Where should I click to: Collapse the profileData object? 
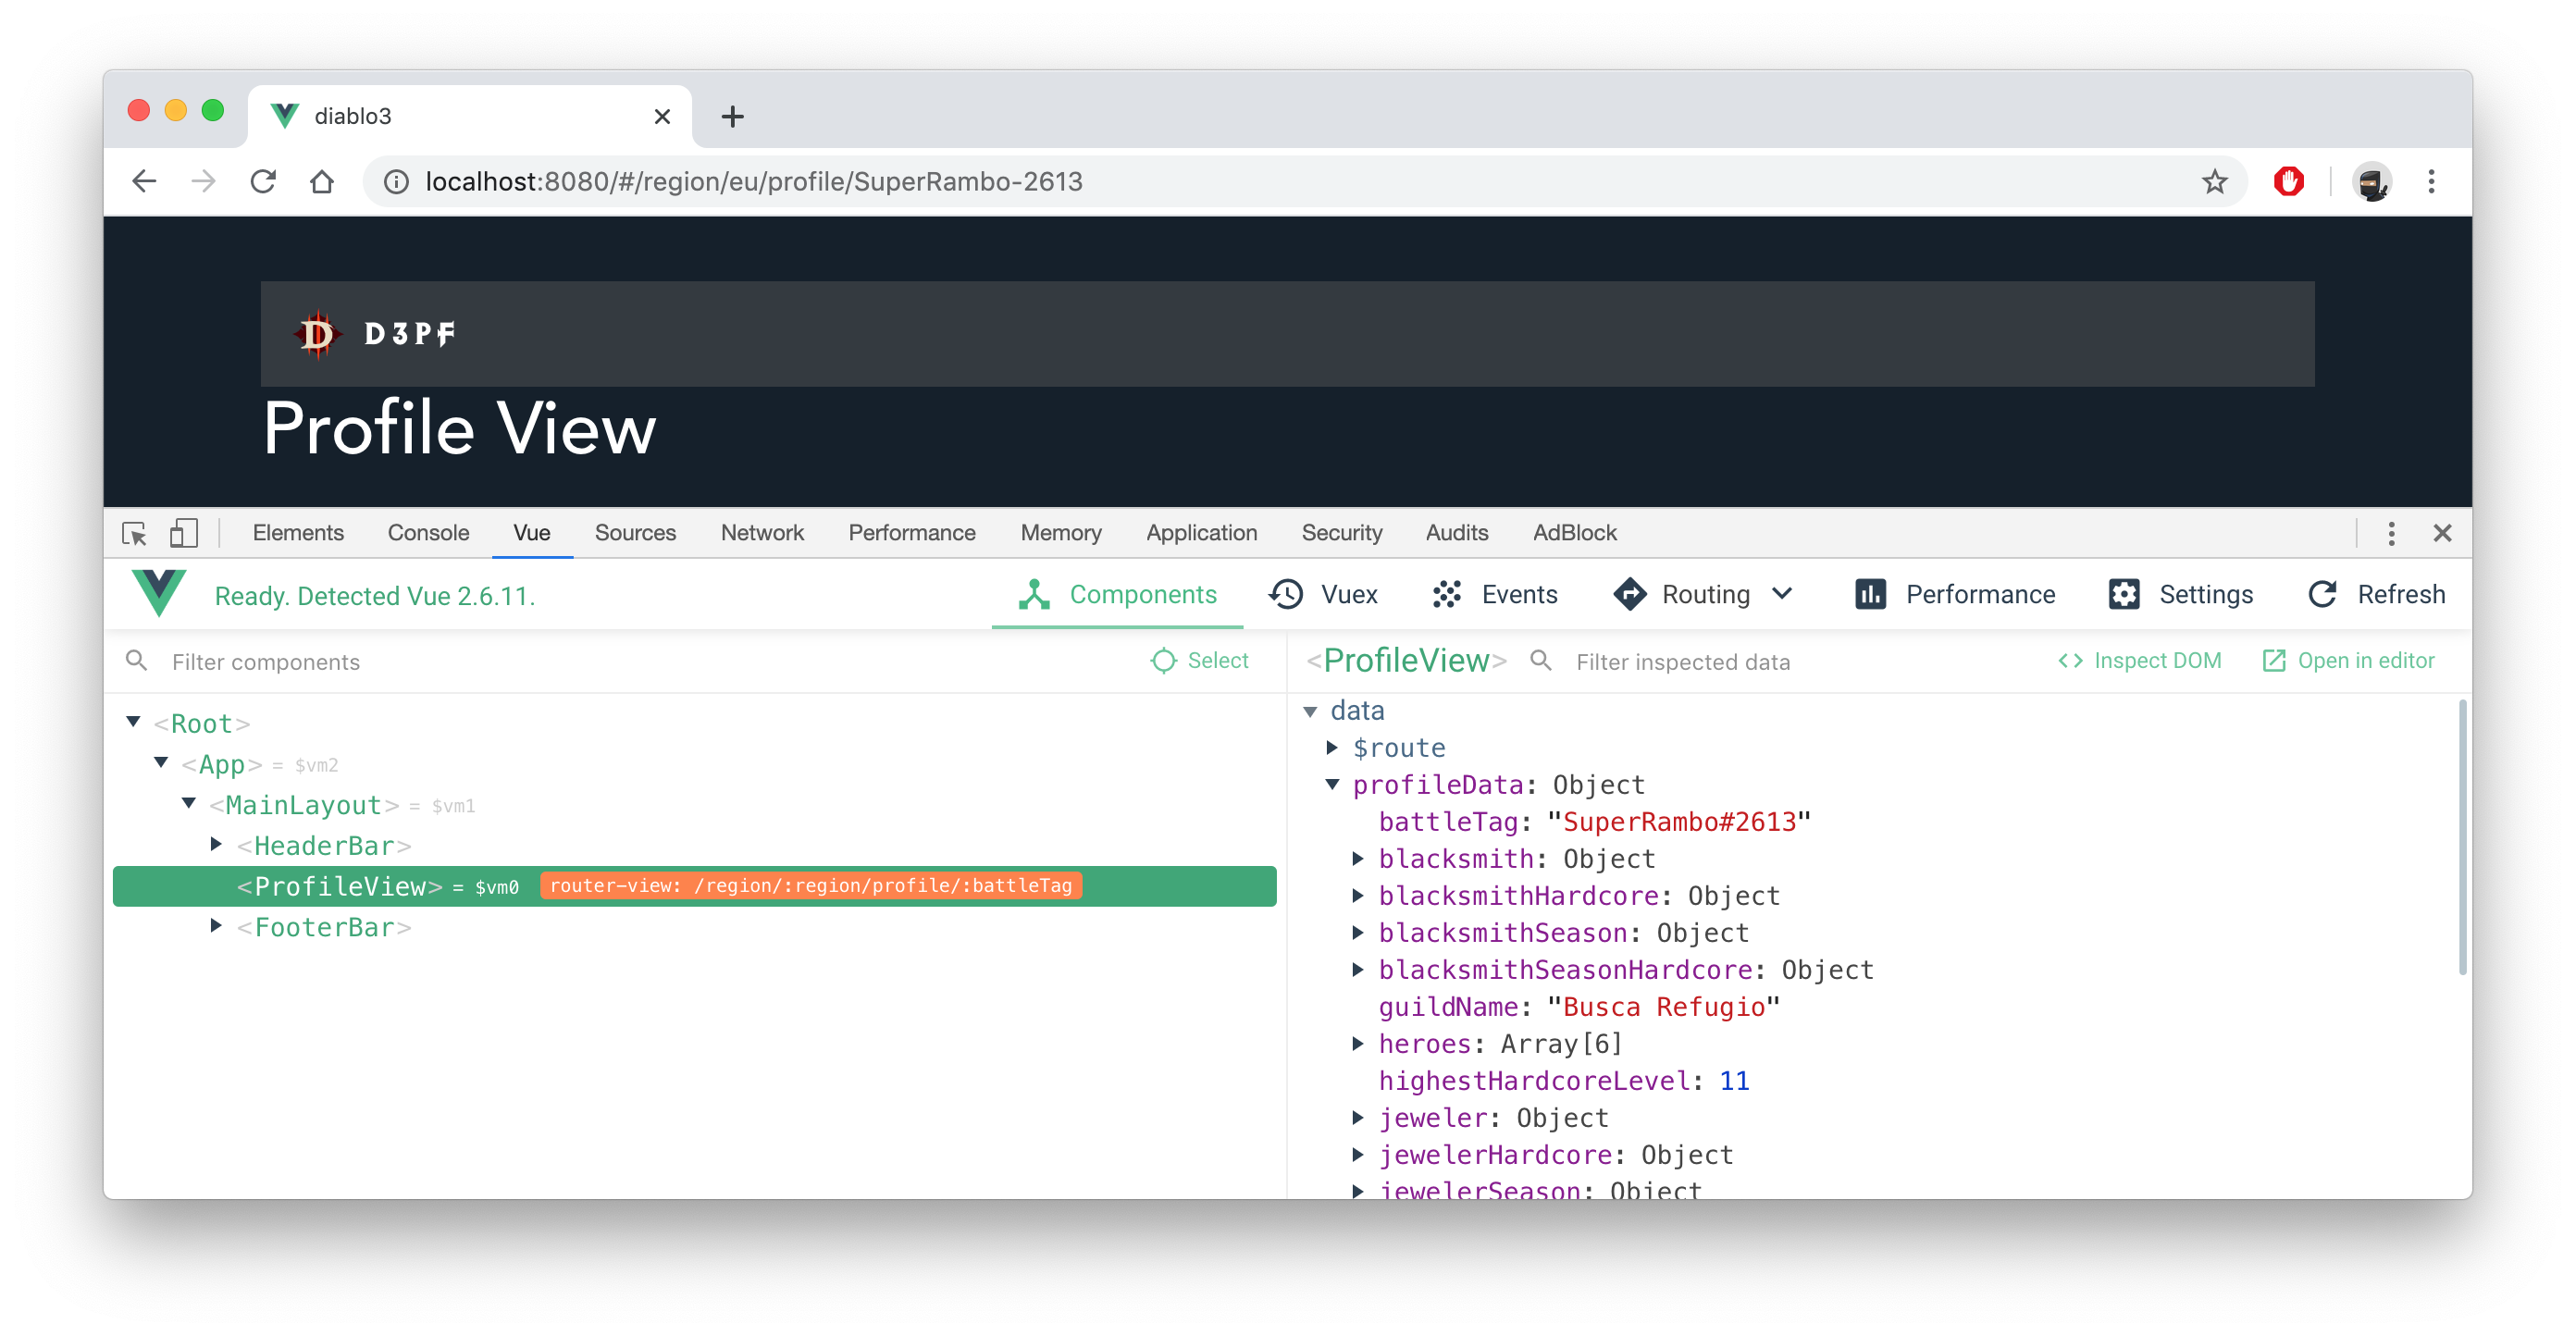click(x=1332, y=784)
